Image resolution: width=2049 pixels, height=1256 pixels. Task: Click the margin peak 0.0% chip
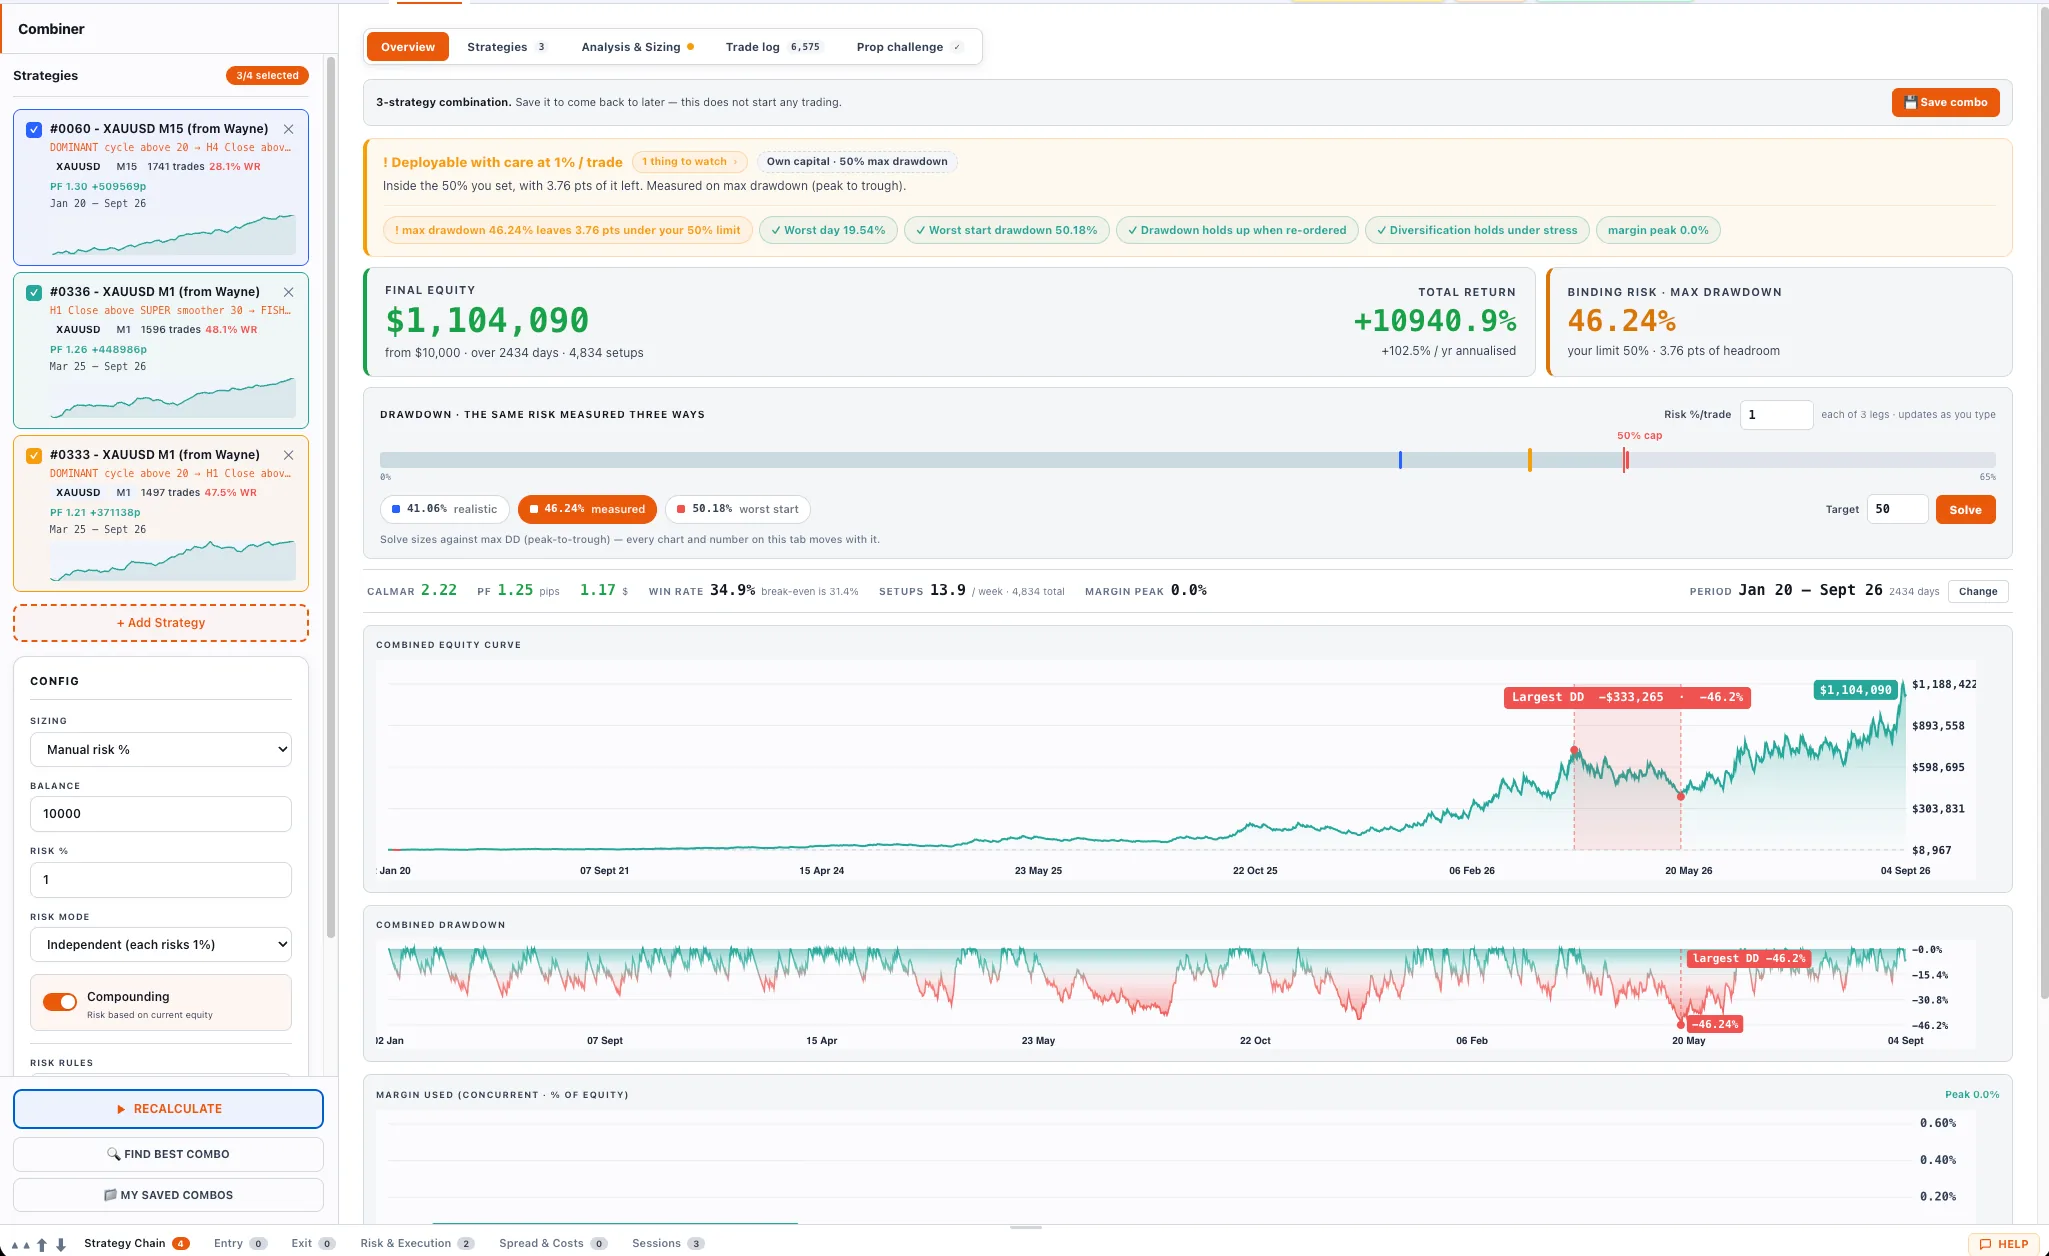pyautogui.click(x=1658, y=231)
